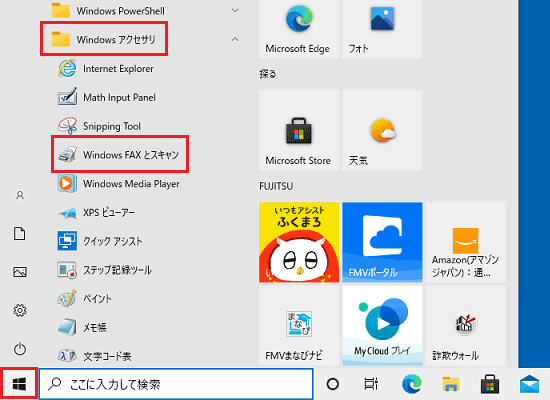The width and height of the screenshot is (550, 400).
Task: Open Documents from the Start sidebar
Action: coord(20,234)
